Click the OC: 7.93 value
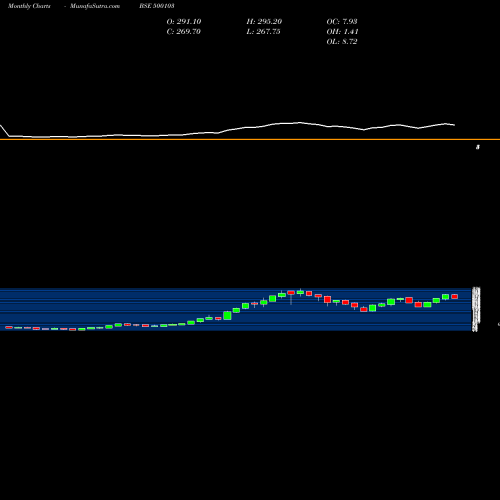This screenshot has height=500, width=500. coord(342,22)
